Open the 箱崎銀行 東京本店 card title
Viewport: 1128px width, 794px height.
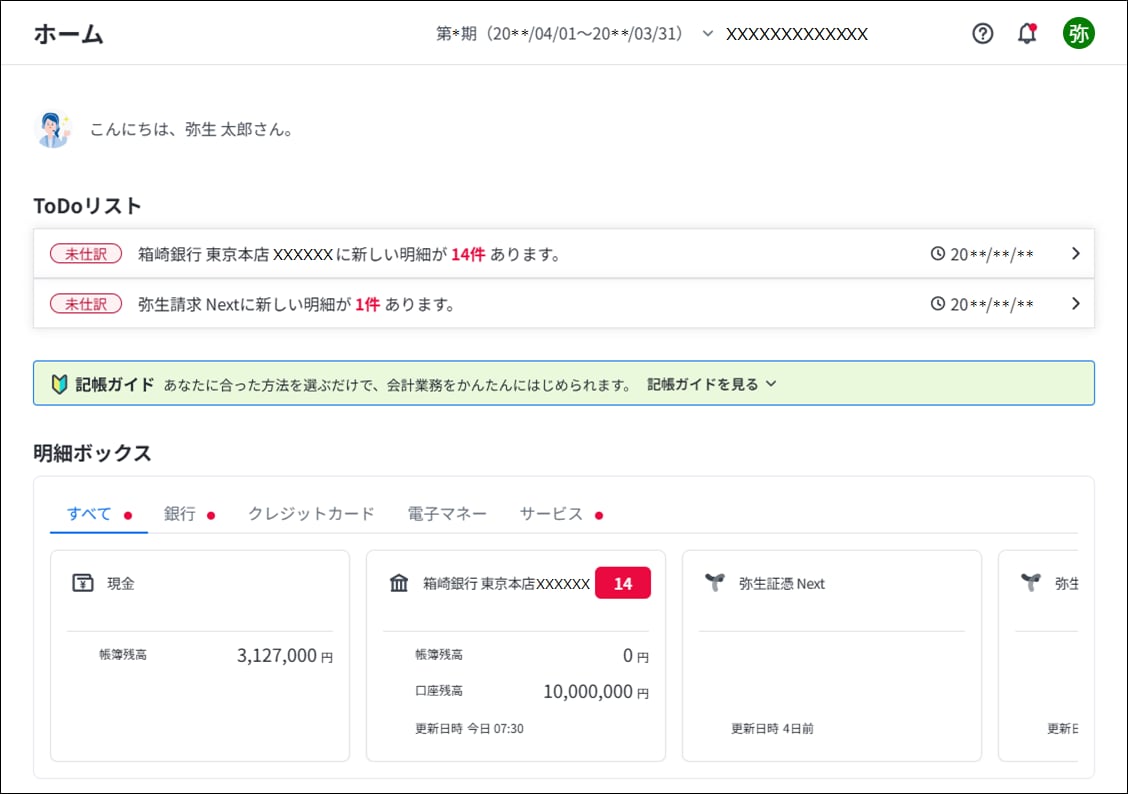tap(506, 583)
